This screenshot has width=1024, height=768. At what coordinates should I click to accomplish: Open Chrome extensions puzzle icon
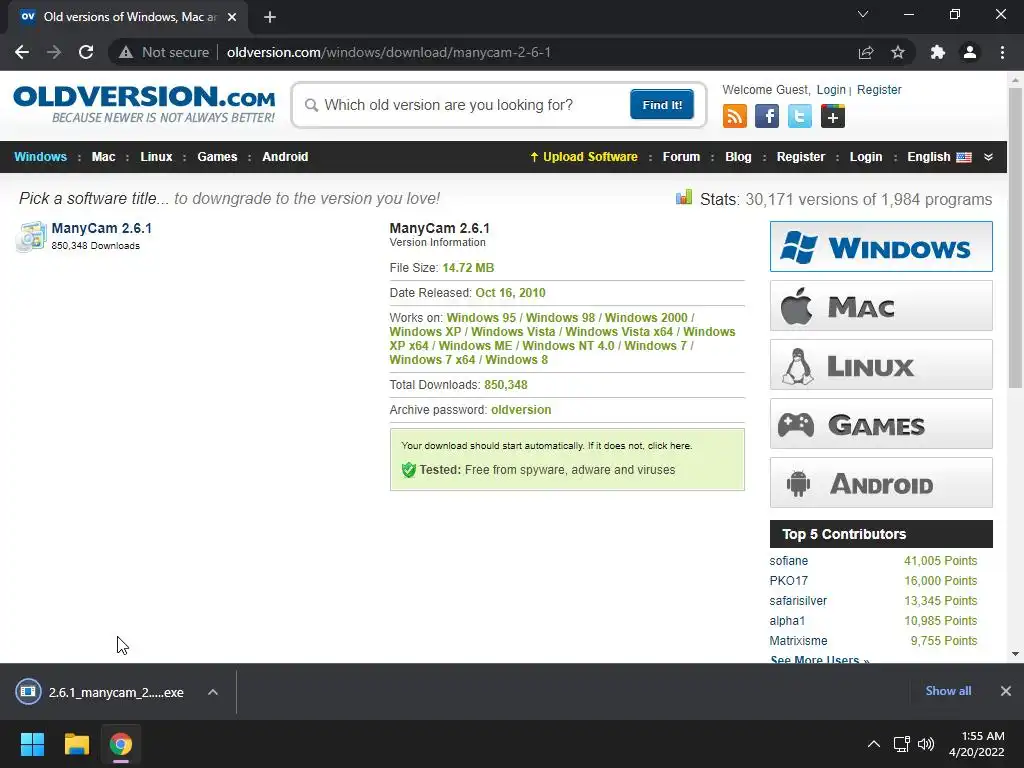click(x=938, y=52)
